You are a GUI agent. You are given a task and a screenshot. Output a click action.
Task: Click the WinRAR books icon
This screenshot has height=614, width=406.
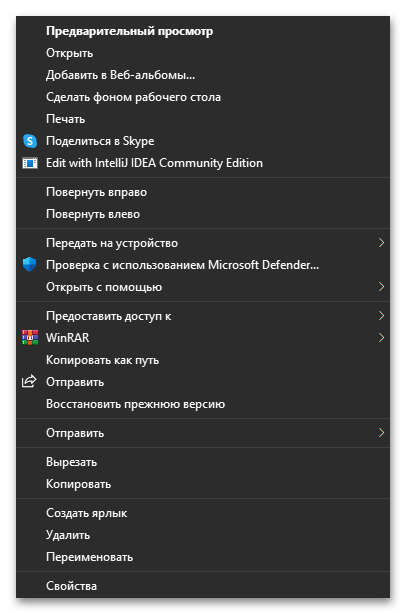pos(30,338)
